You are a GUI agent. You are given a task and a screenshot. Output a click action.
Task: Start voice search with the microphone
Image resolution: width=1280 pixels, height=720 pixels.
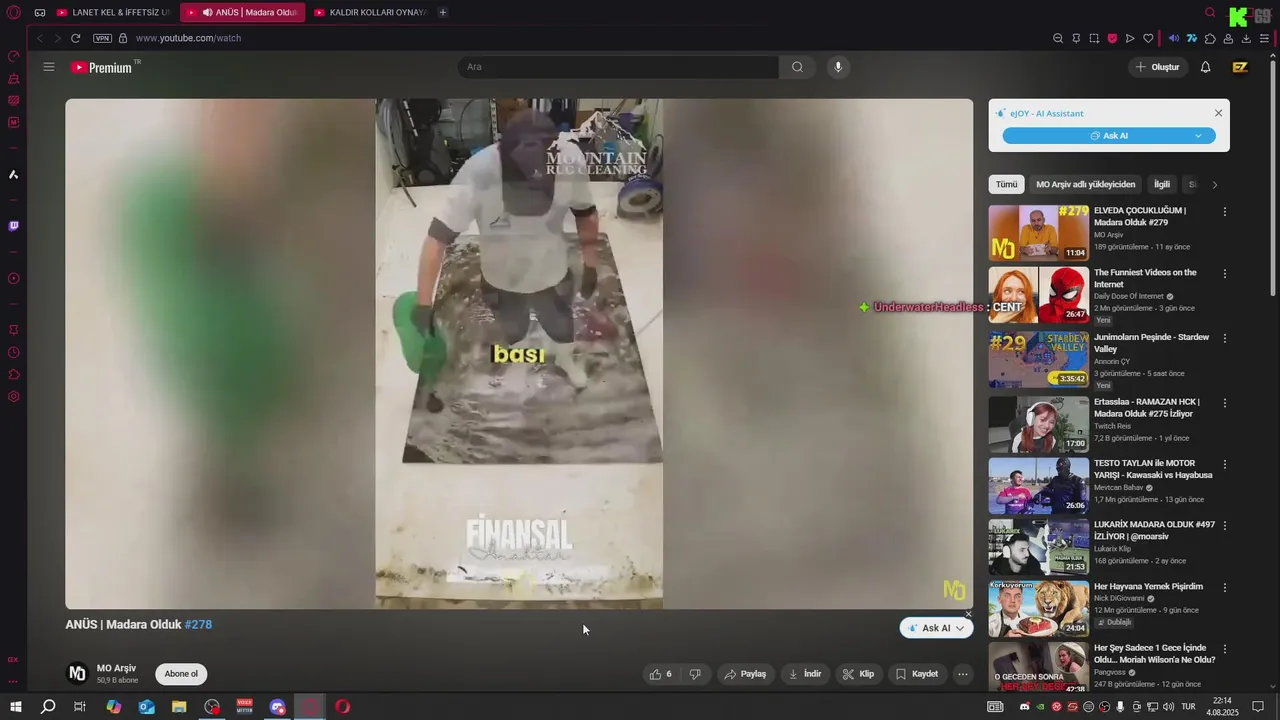[x=838, y=67]
